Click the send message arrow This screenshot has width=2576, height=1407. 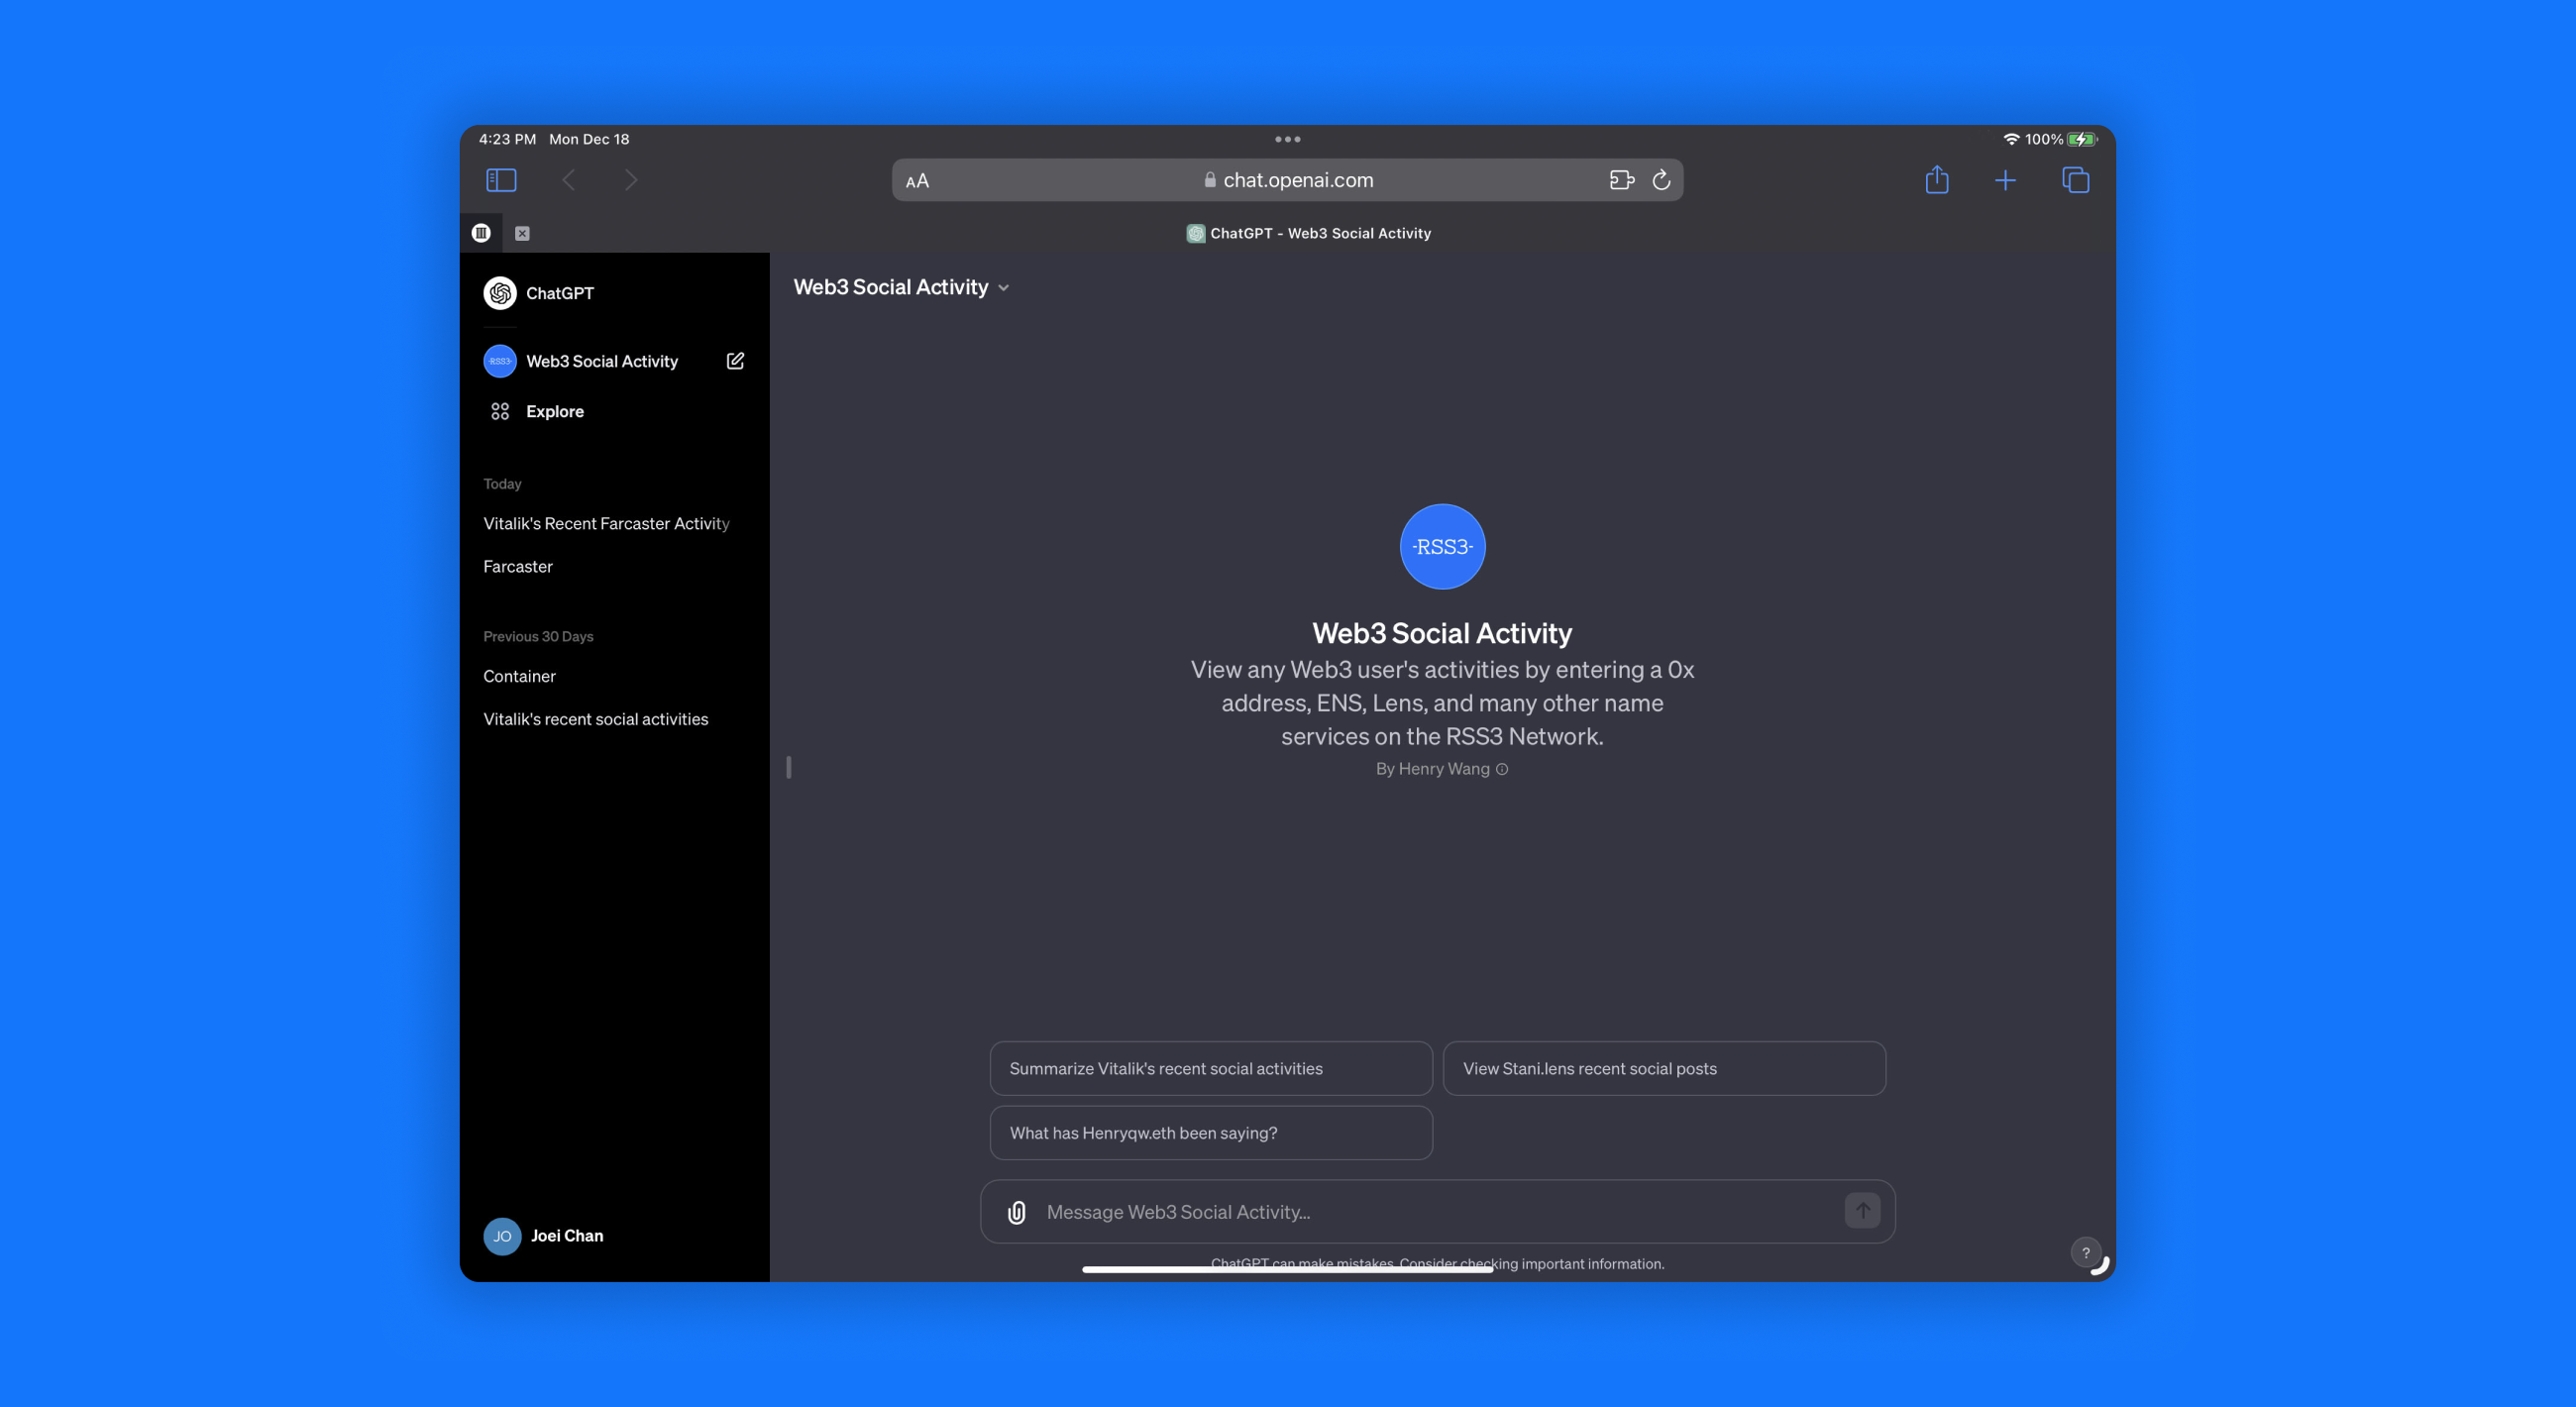click(x=1861, y=1210)
